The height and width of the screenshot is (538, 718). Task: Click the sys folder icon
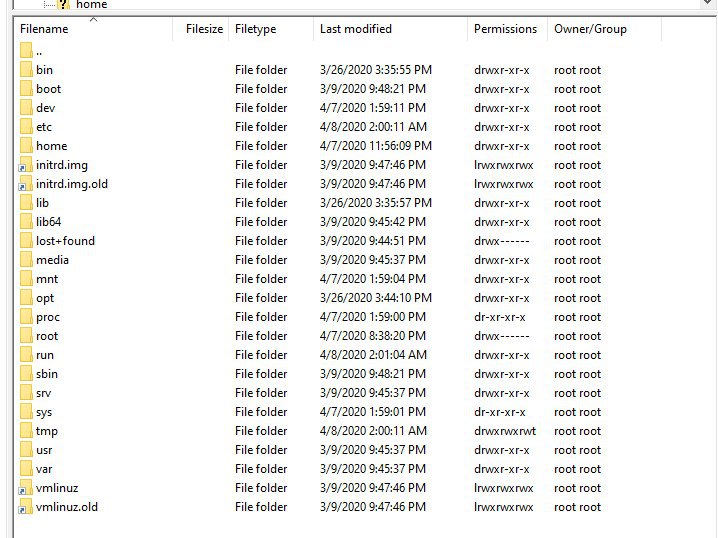click(x=26, y=412)
